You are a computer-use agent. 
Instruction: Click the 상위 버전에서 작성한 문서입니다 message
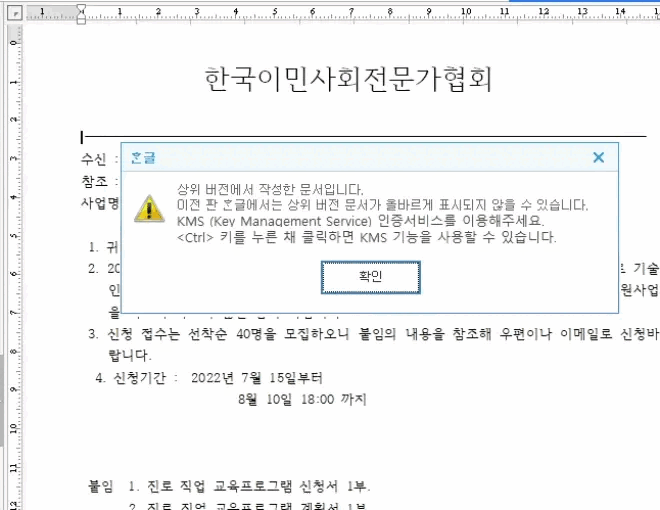point(270,189)
